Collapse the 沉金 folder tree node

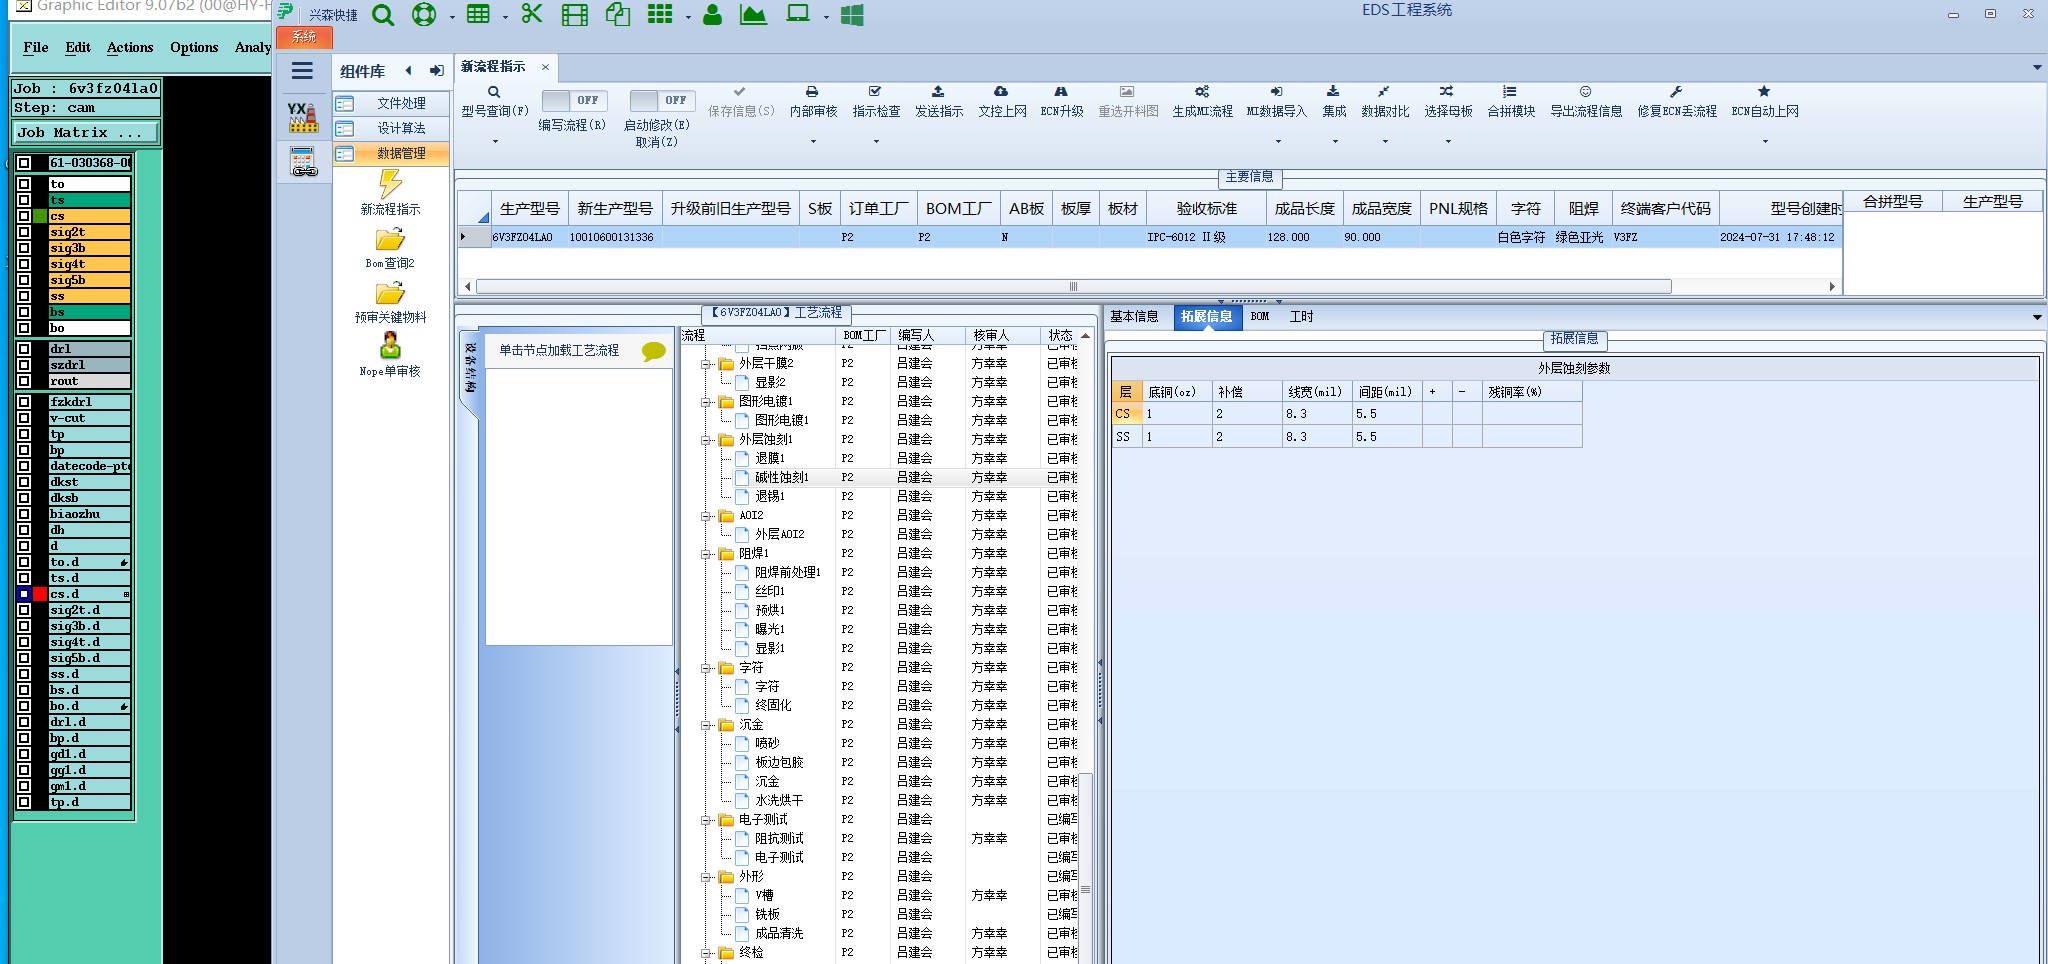click(x=706, y=725)
